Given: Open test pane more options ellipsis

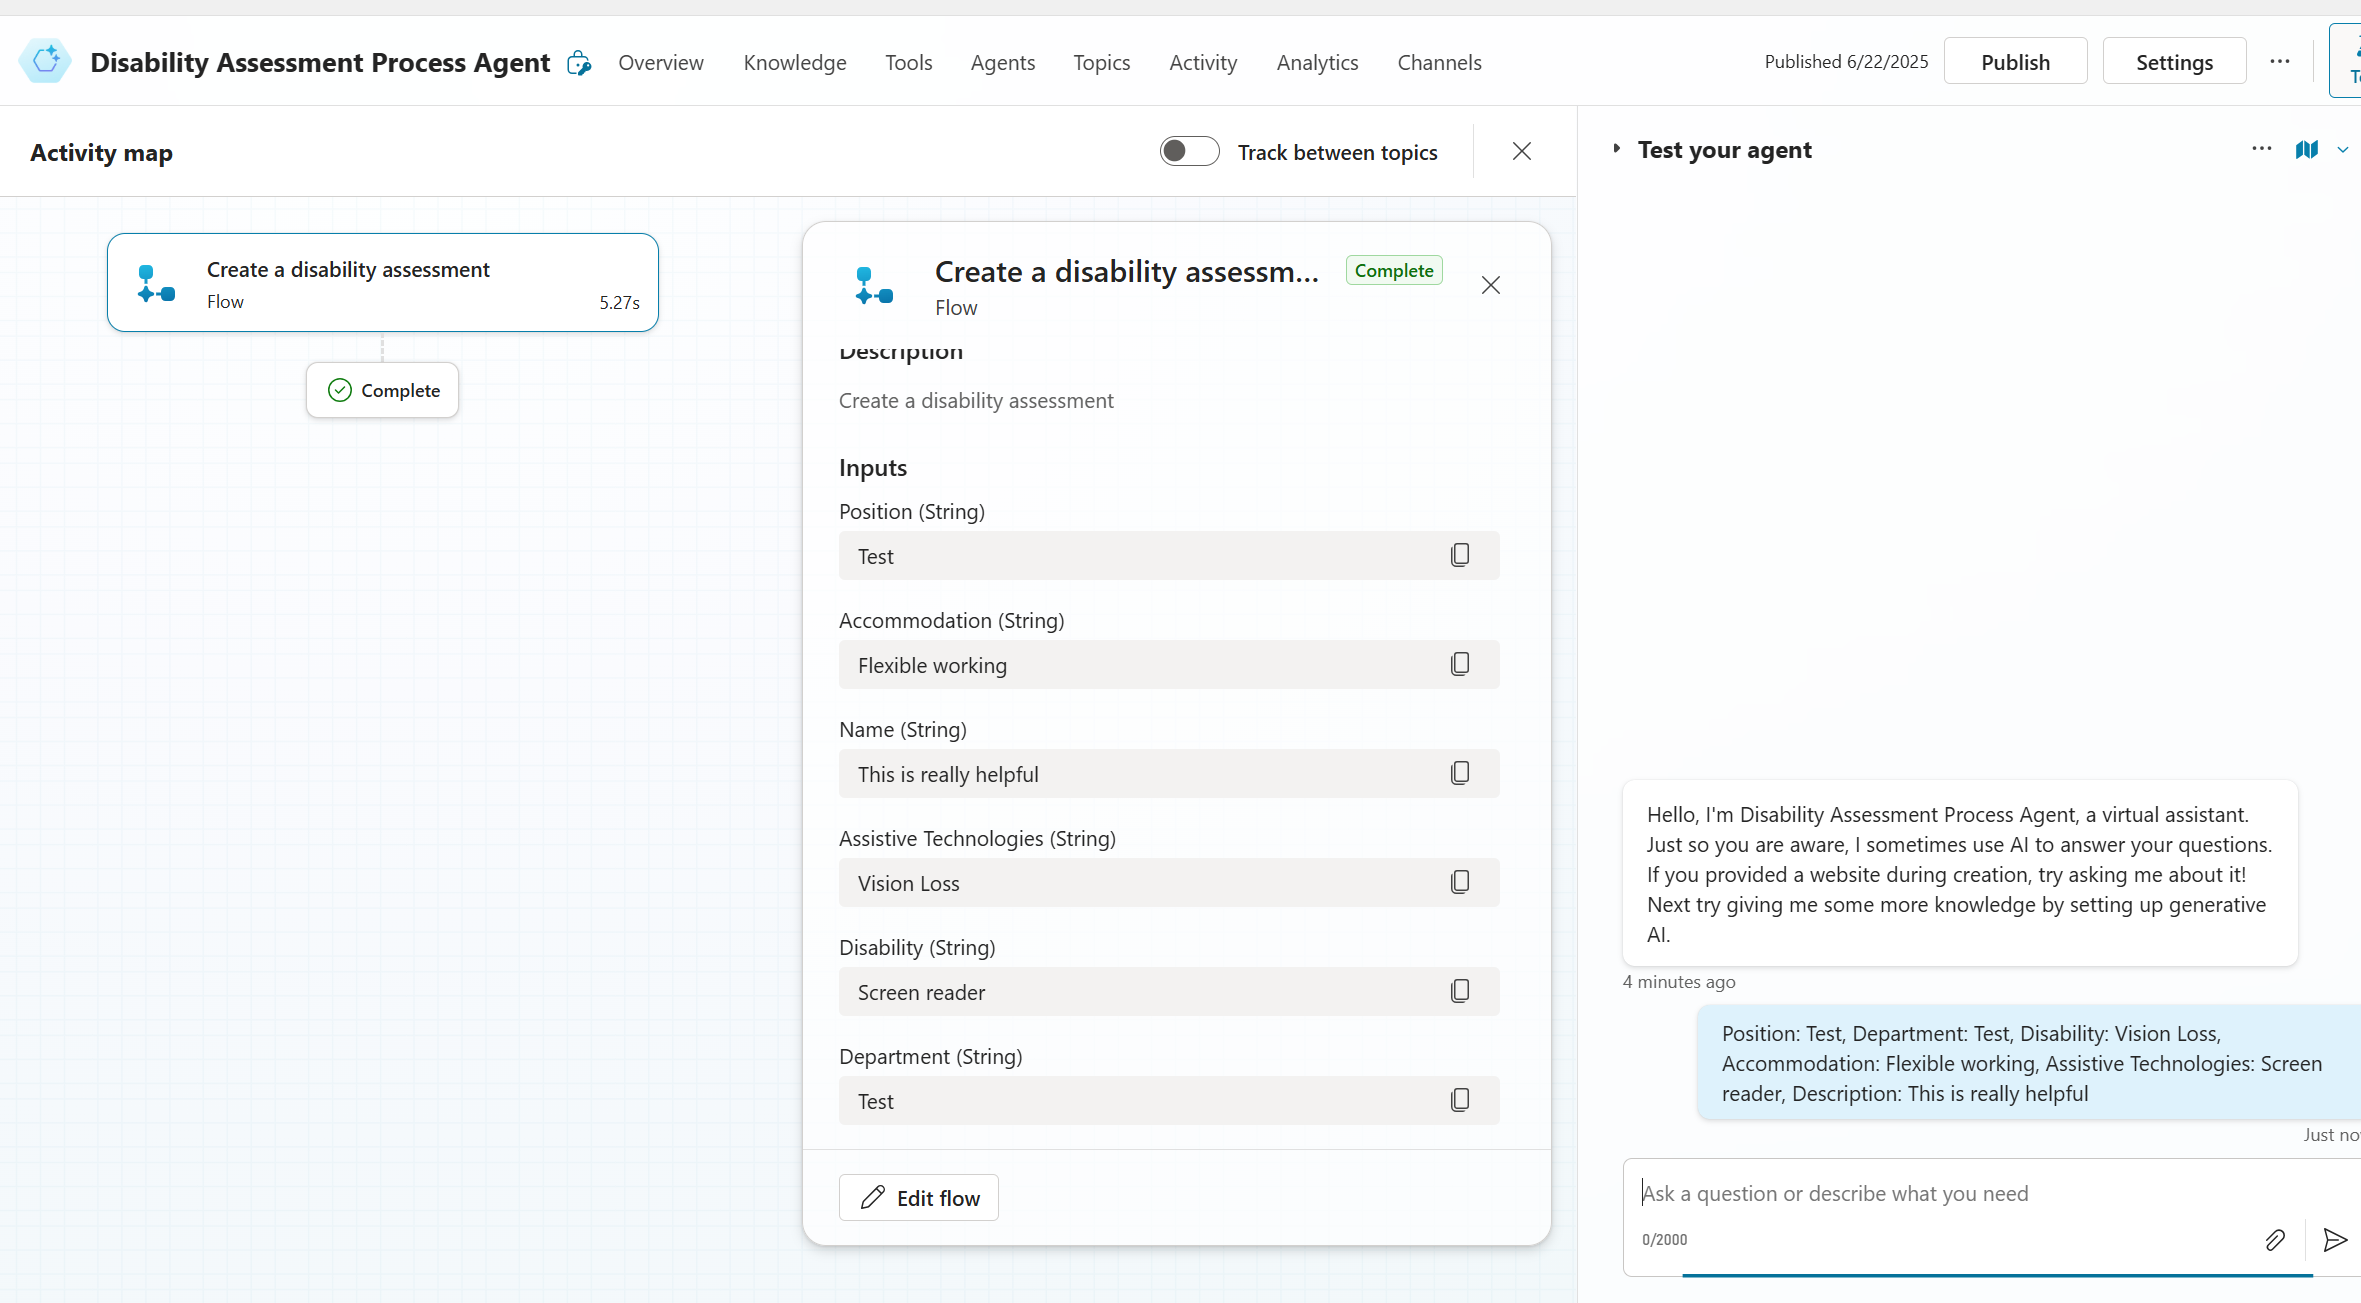Looking at the screenshot, I should [2261, 149].
